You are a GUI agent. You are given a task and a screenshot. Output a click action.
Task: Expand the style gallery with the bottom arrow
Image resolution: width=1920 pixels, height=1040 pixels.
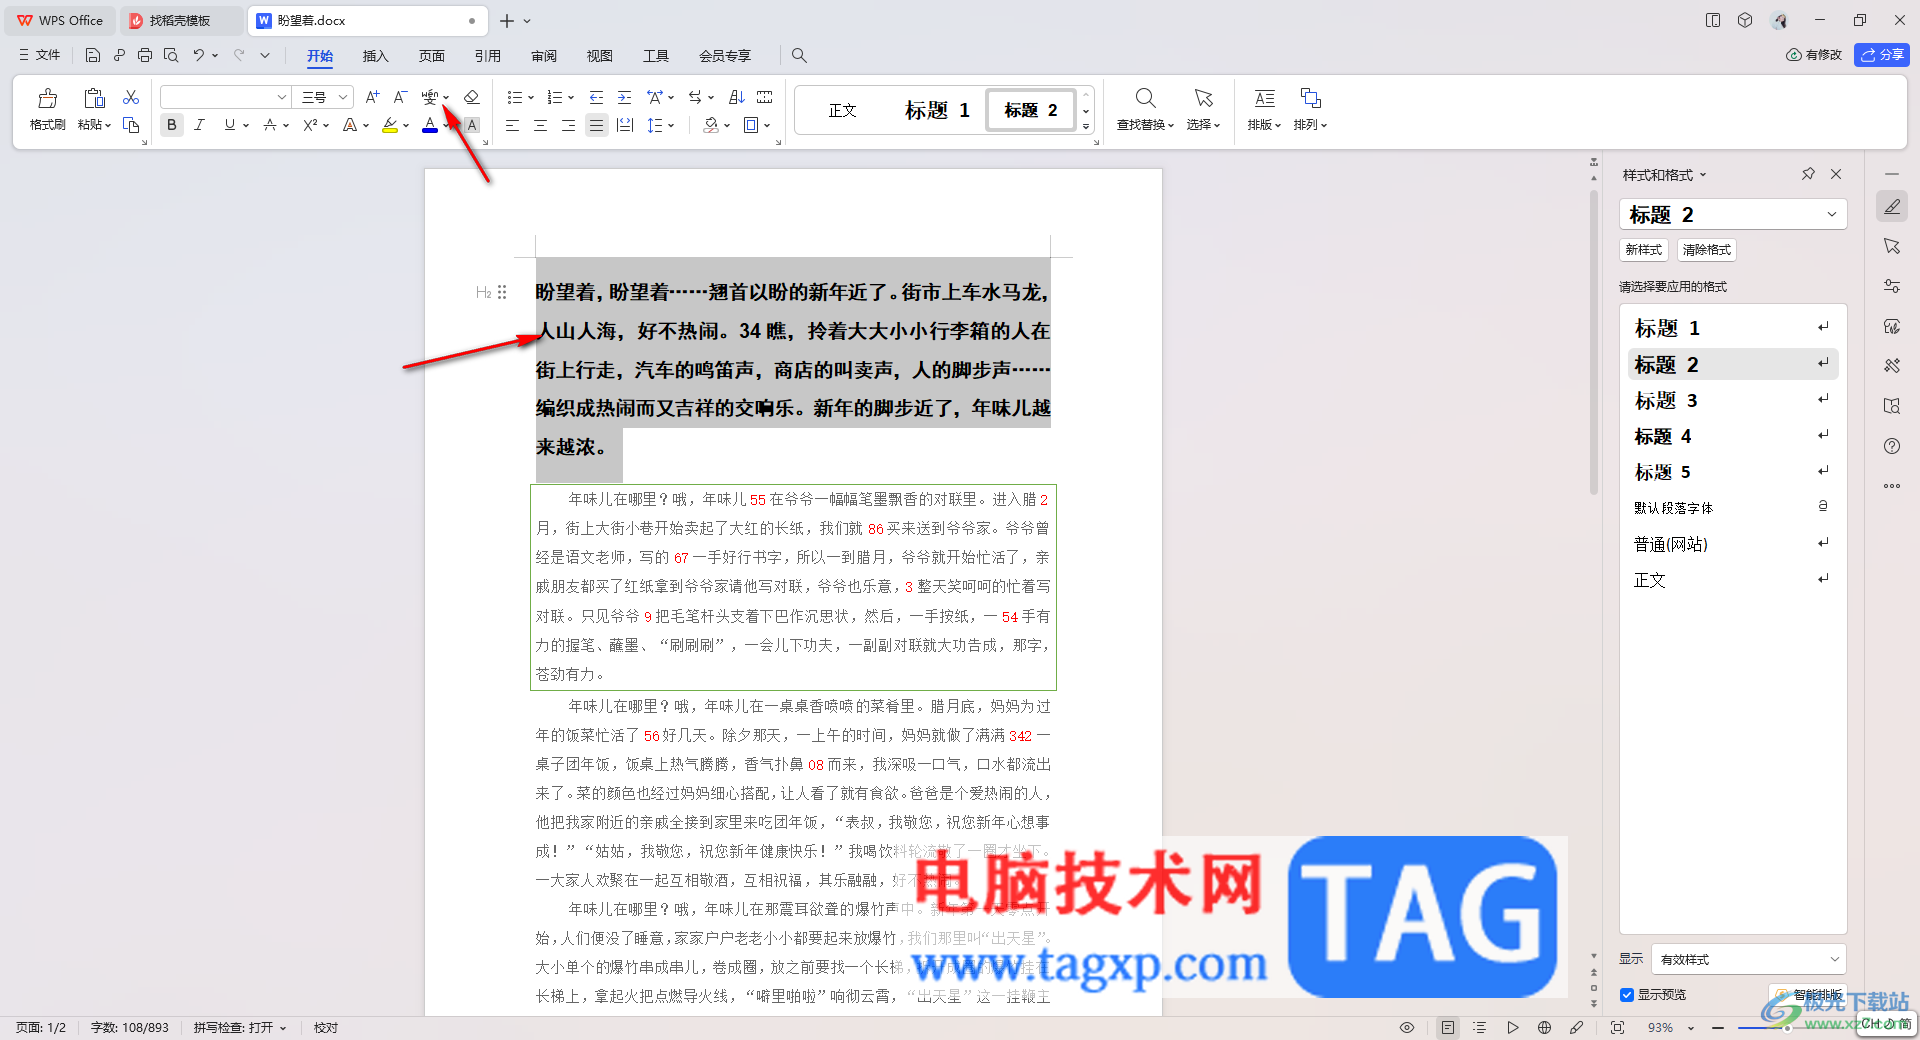1086,127
